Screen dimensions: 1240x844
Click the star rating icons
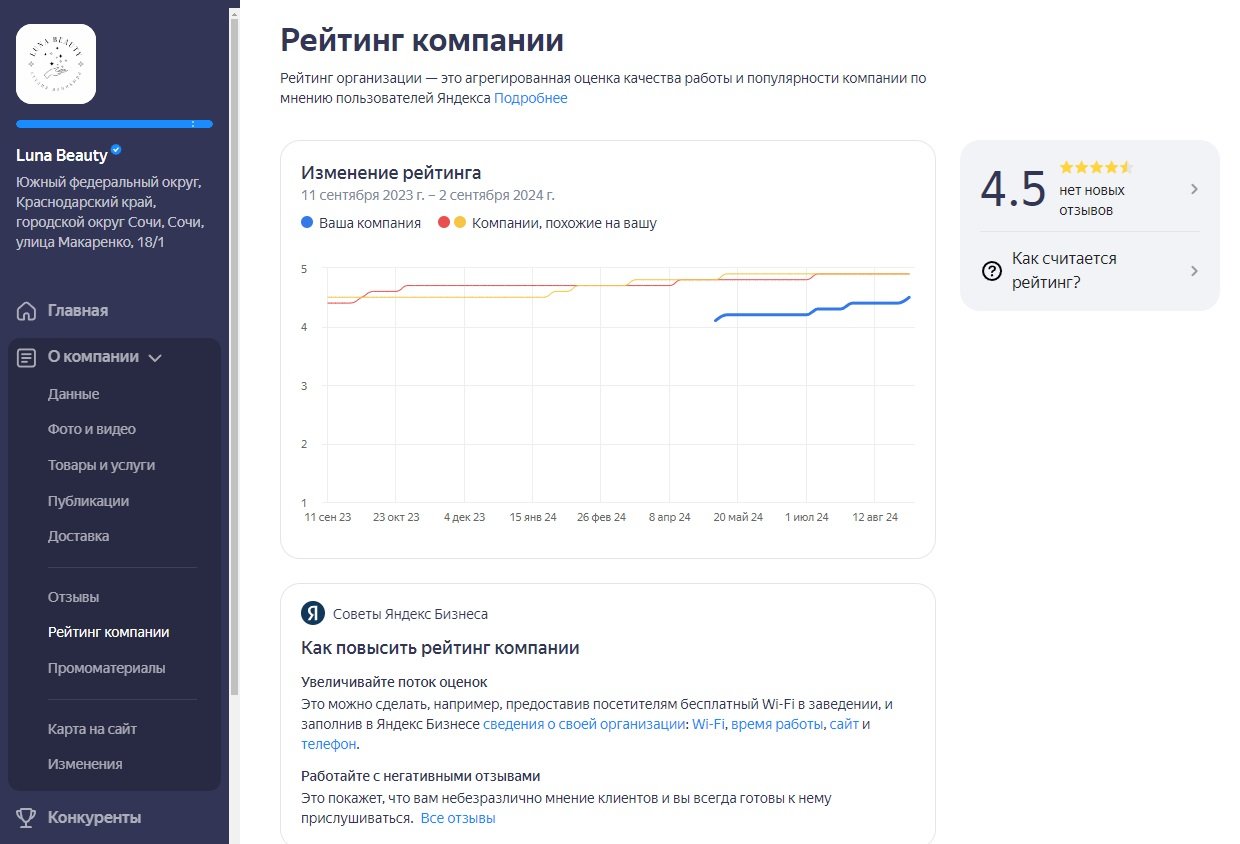pos(1096,167)
